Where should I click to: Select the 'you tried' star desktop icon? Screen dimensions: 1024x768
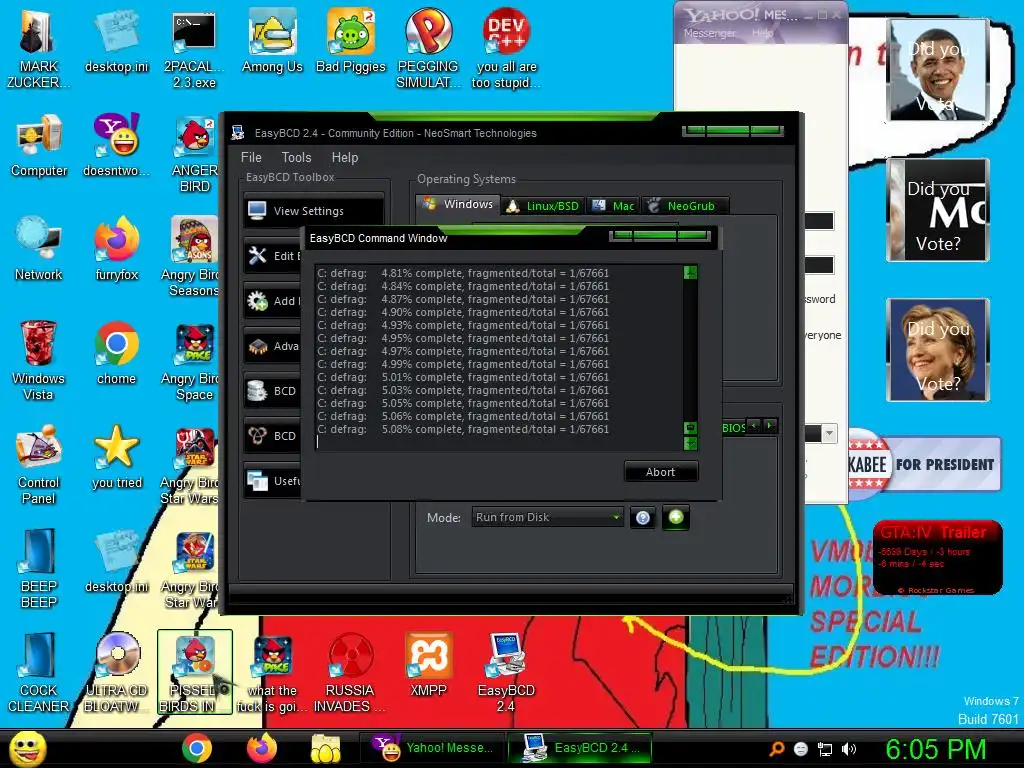[x=116, y=457]
